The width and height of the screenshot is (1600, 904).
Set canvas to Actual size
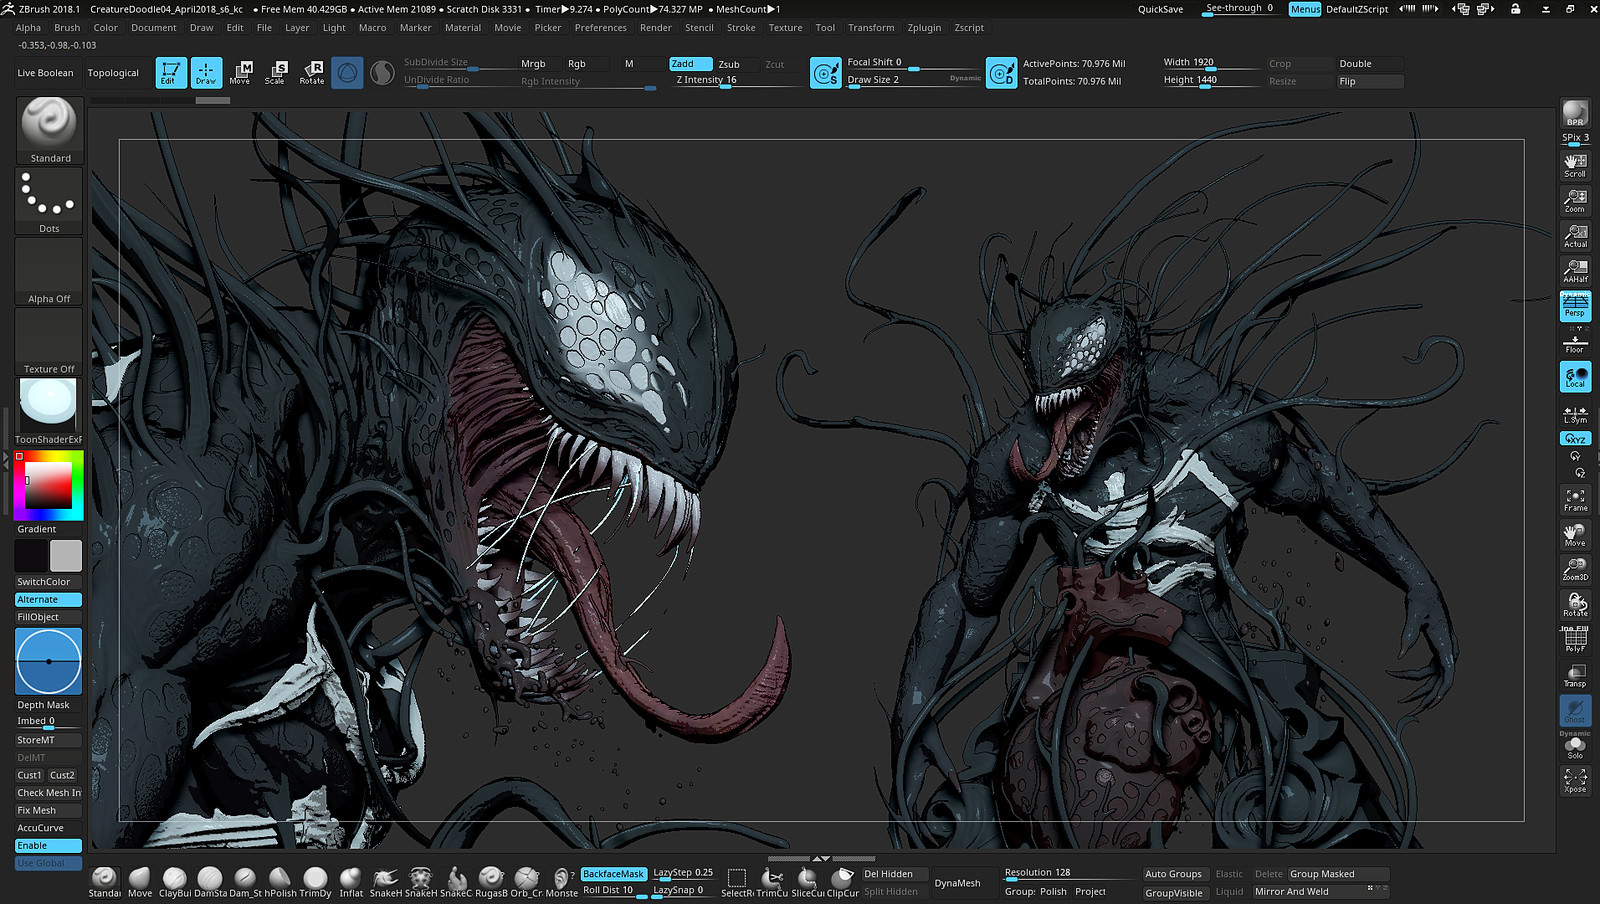[x=1575, y=235]
